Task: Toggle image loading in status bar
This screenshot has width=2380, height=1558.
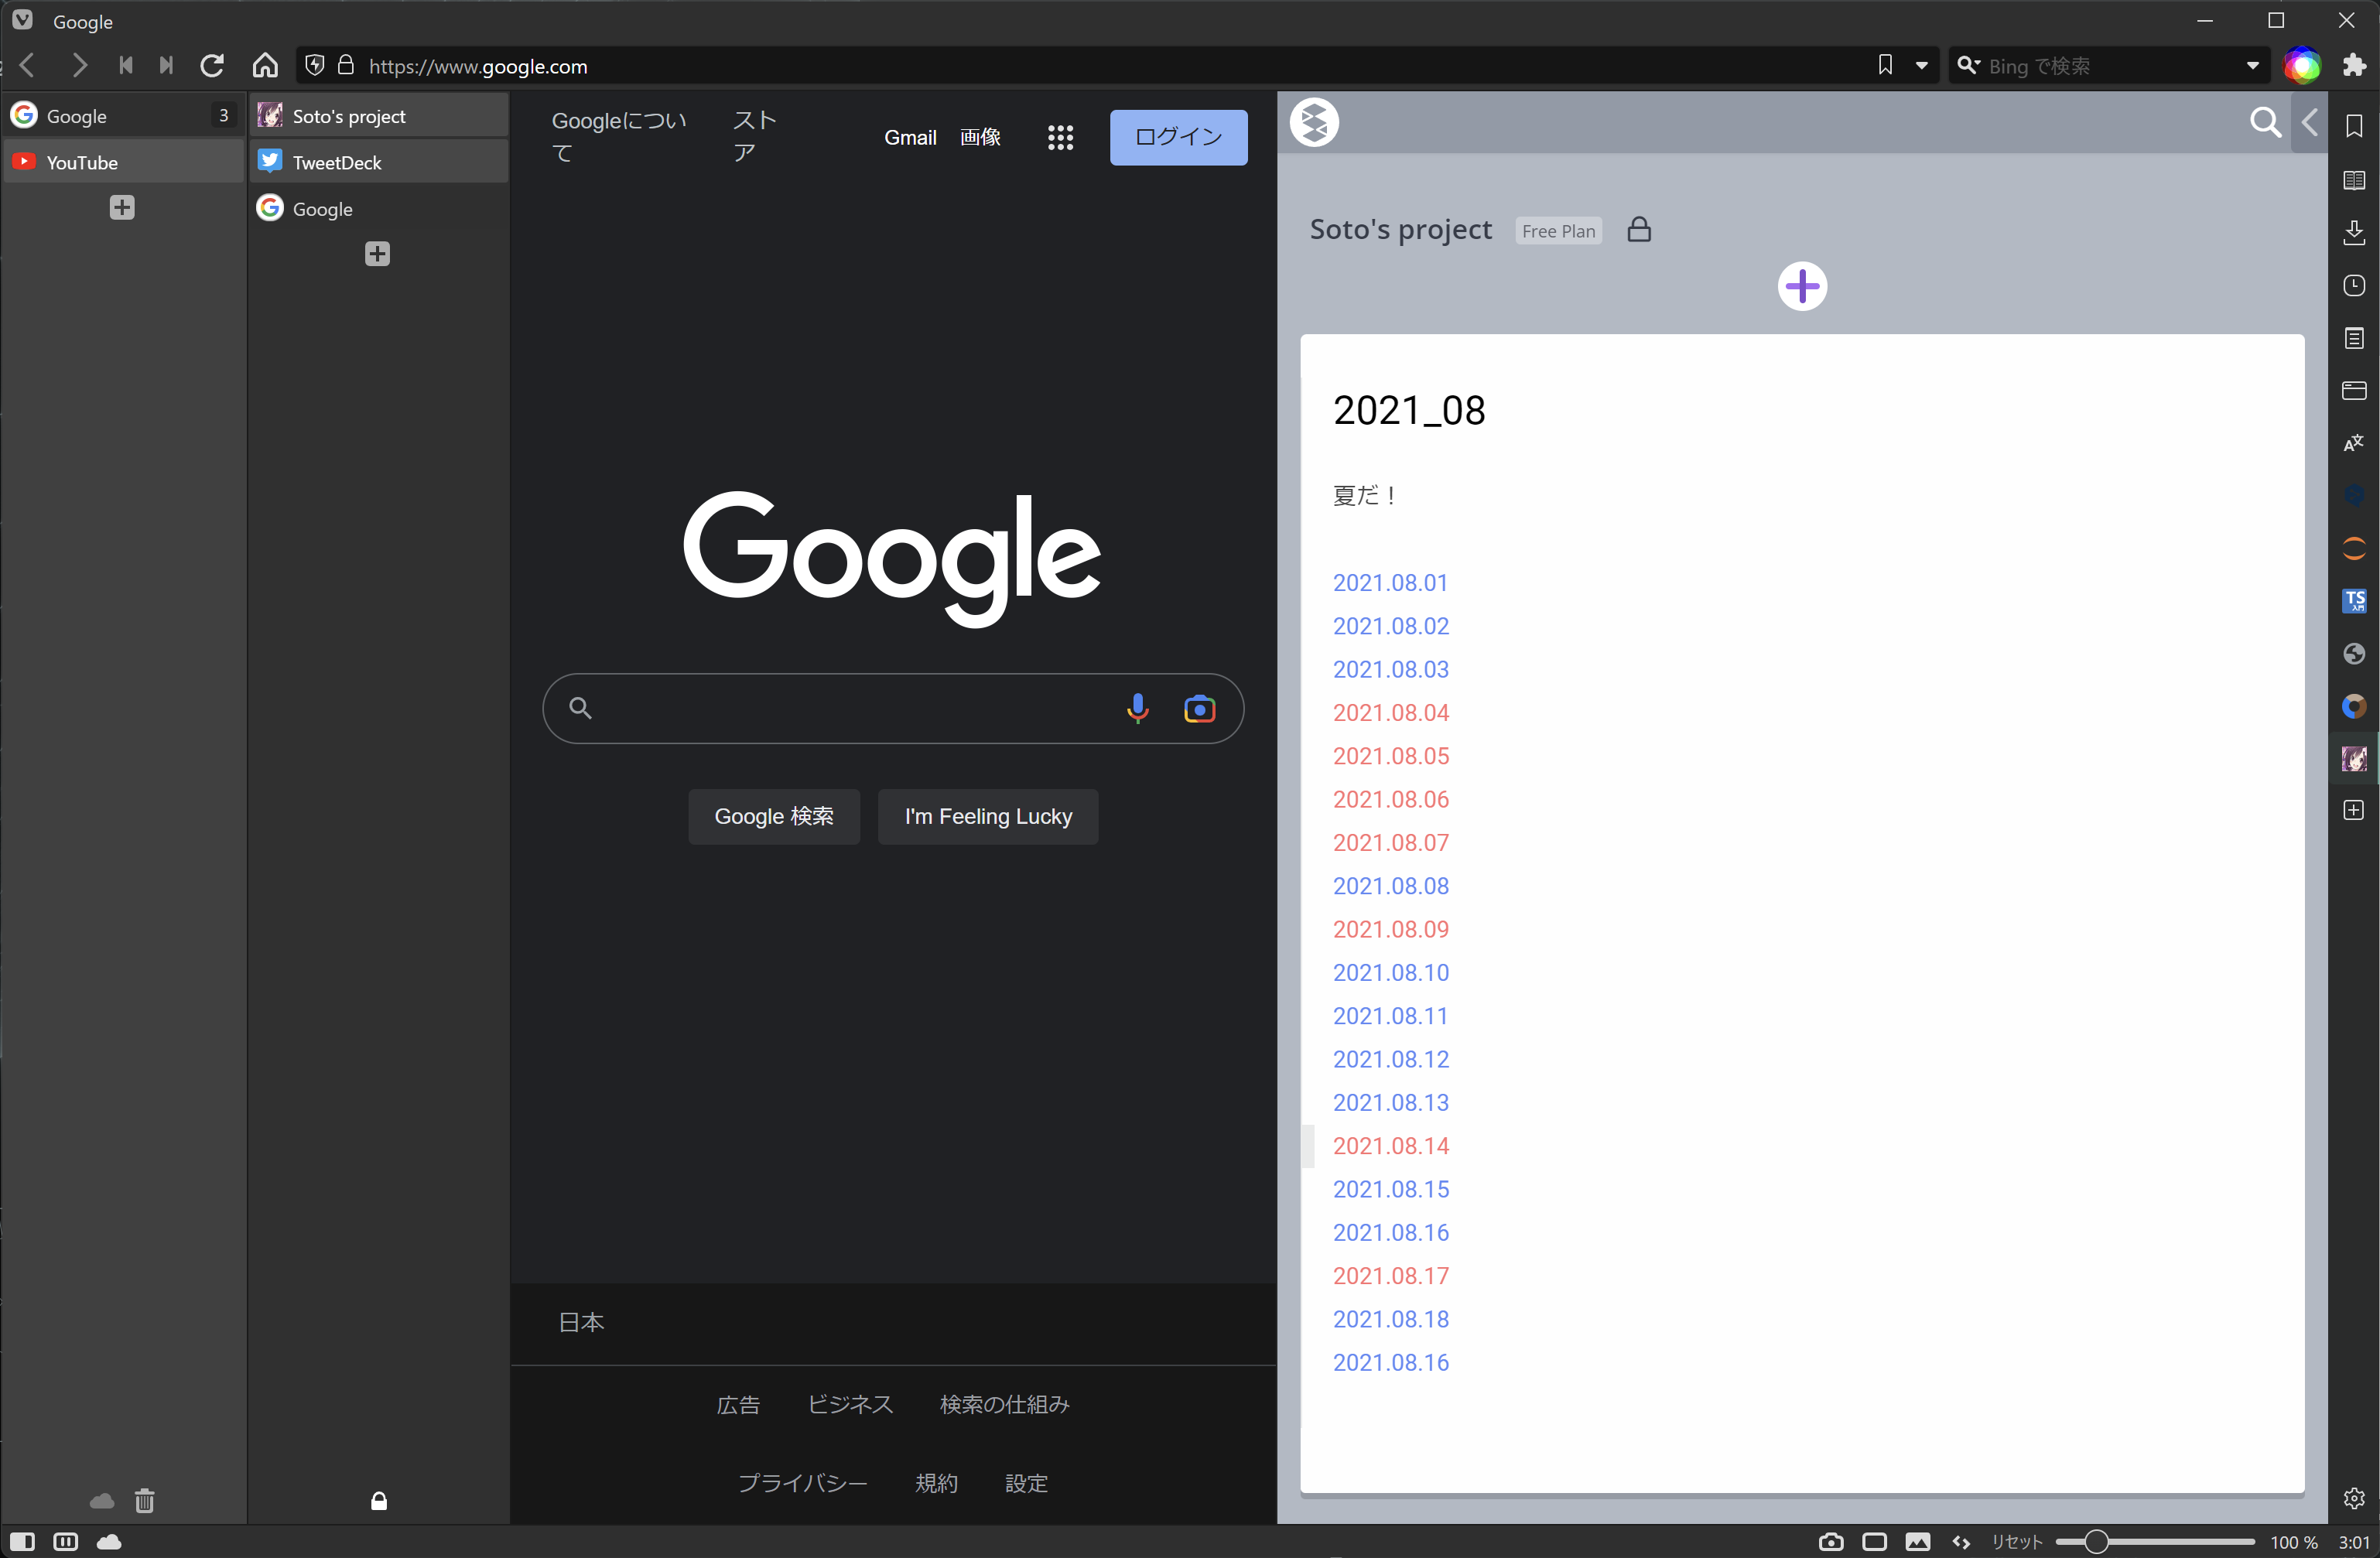Action: pos(1917,1541)
